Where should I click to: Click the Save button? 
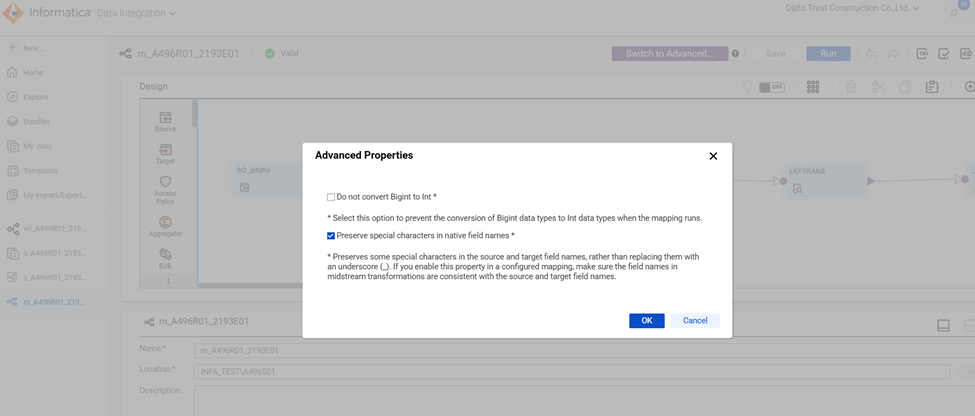point(775,53)
